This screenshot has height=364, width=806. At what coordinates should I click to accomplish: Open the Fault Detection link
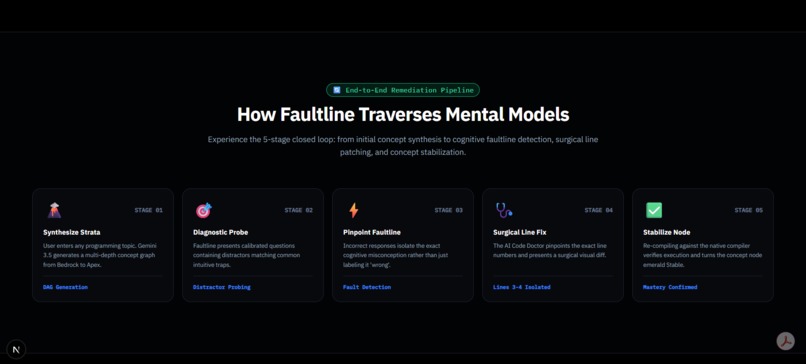367,287
